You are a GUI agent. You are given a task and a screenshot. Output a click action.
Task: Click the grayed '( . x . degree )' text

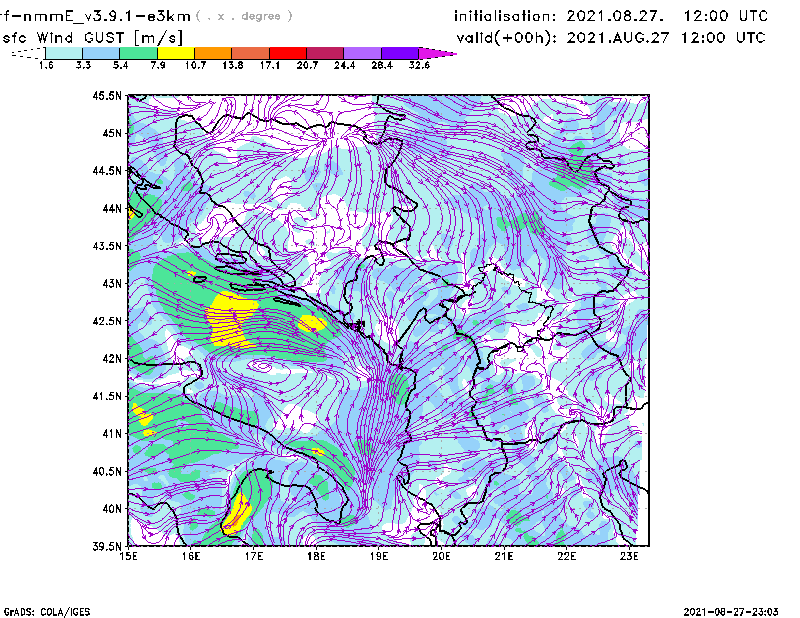point(244,16)
